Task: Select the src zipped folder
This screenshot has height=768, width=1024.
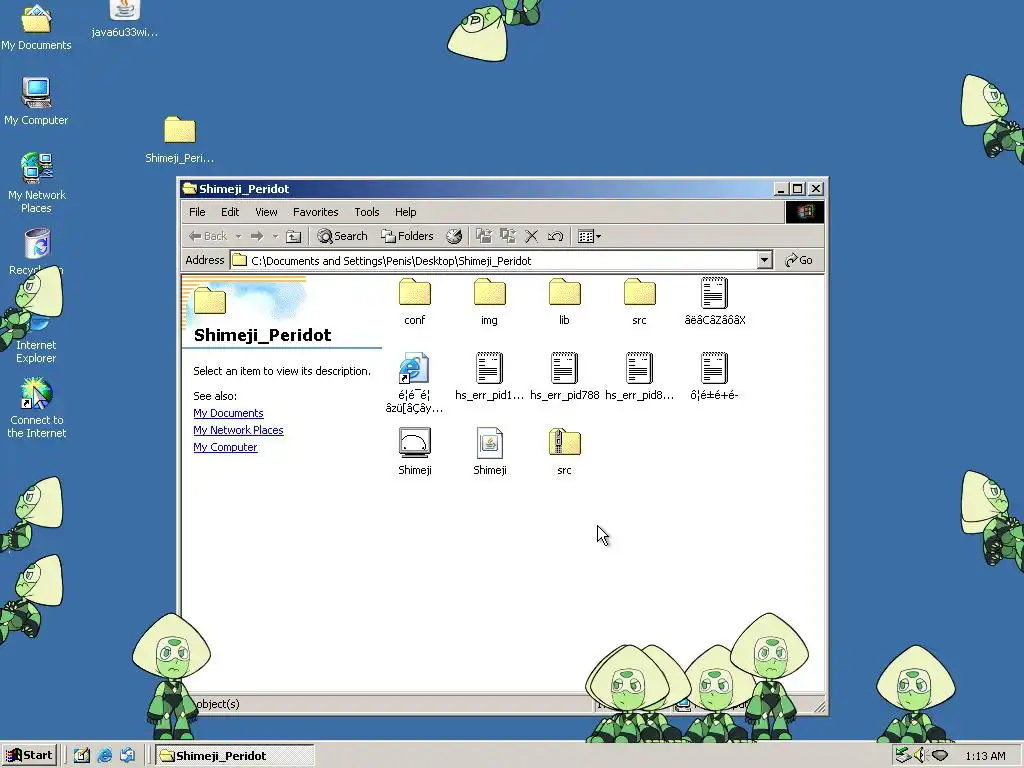Action: click(x=564, y=451)
